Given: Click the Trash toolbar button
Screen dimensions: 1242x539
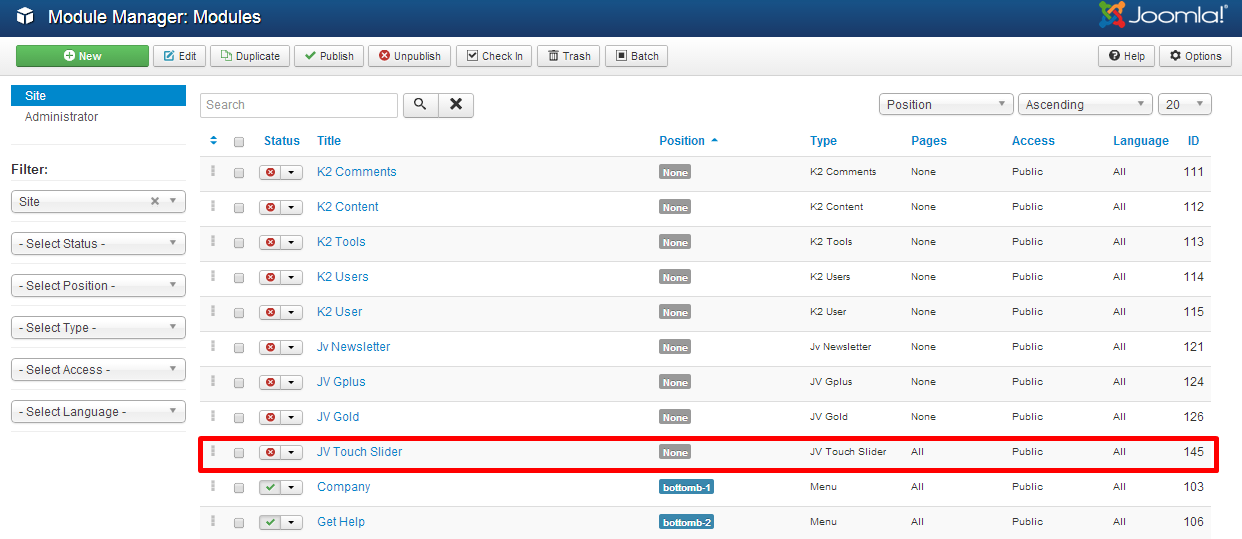Looking at the screenshot, I should (x=569, y=56).
